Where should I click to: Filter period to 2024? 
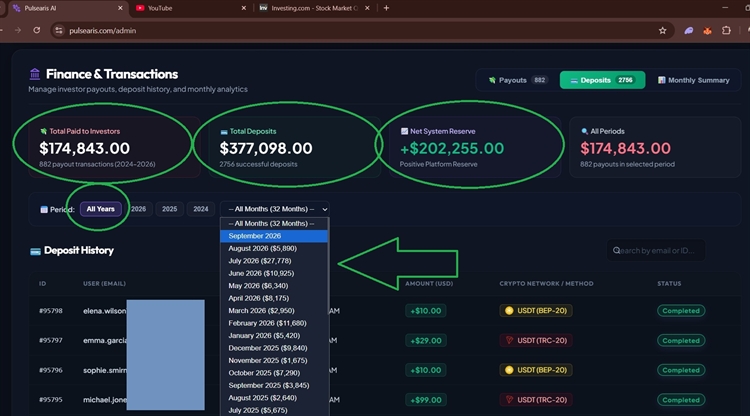[x=200, y=209]
